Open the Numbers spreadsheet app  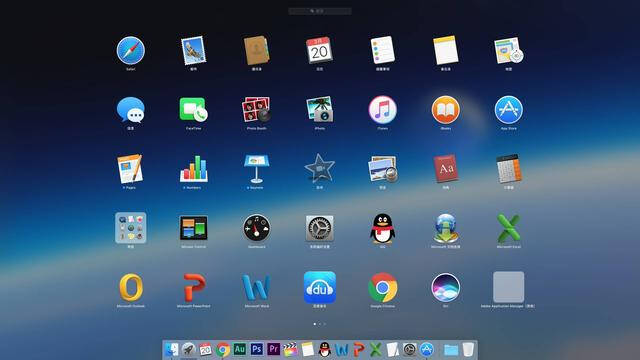(193, 169)
